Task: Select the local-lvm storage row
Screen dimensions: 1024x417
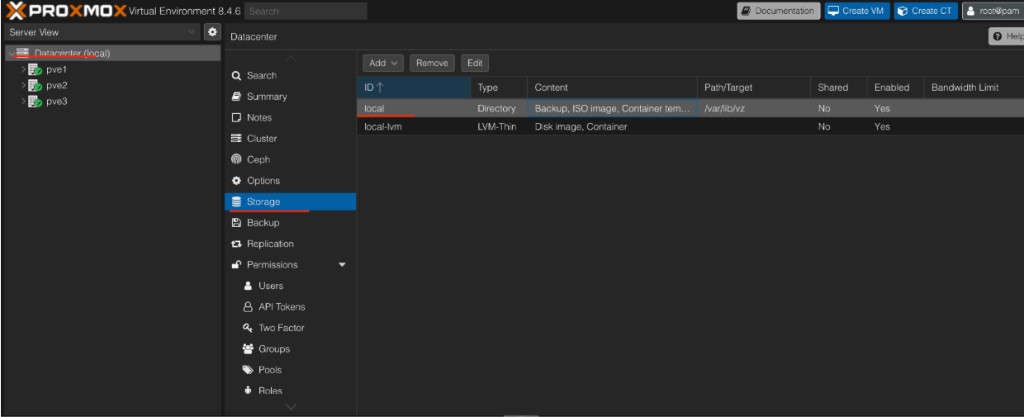Action: pyautogui.click(x=690, y=127)
